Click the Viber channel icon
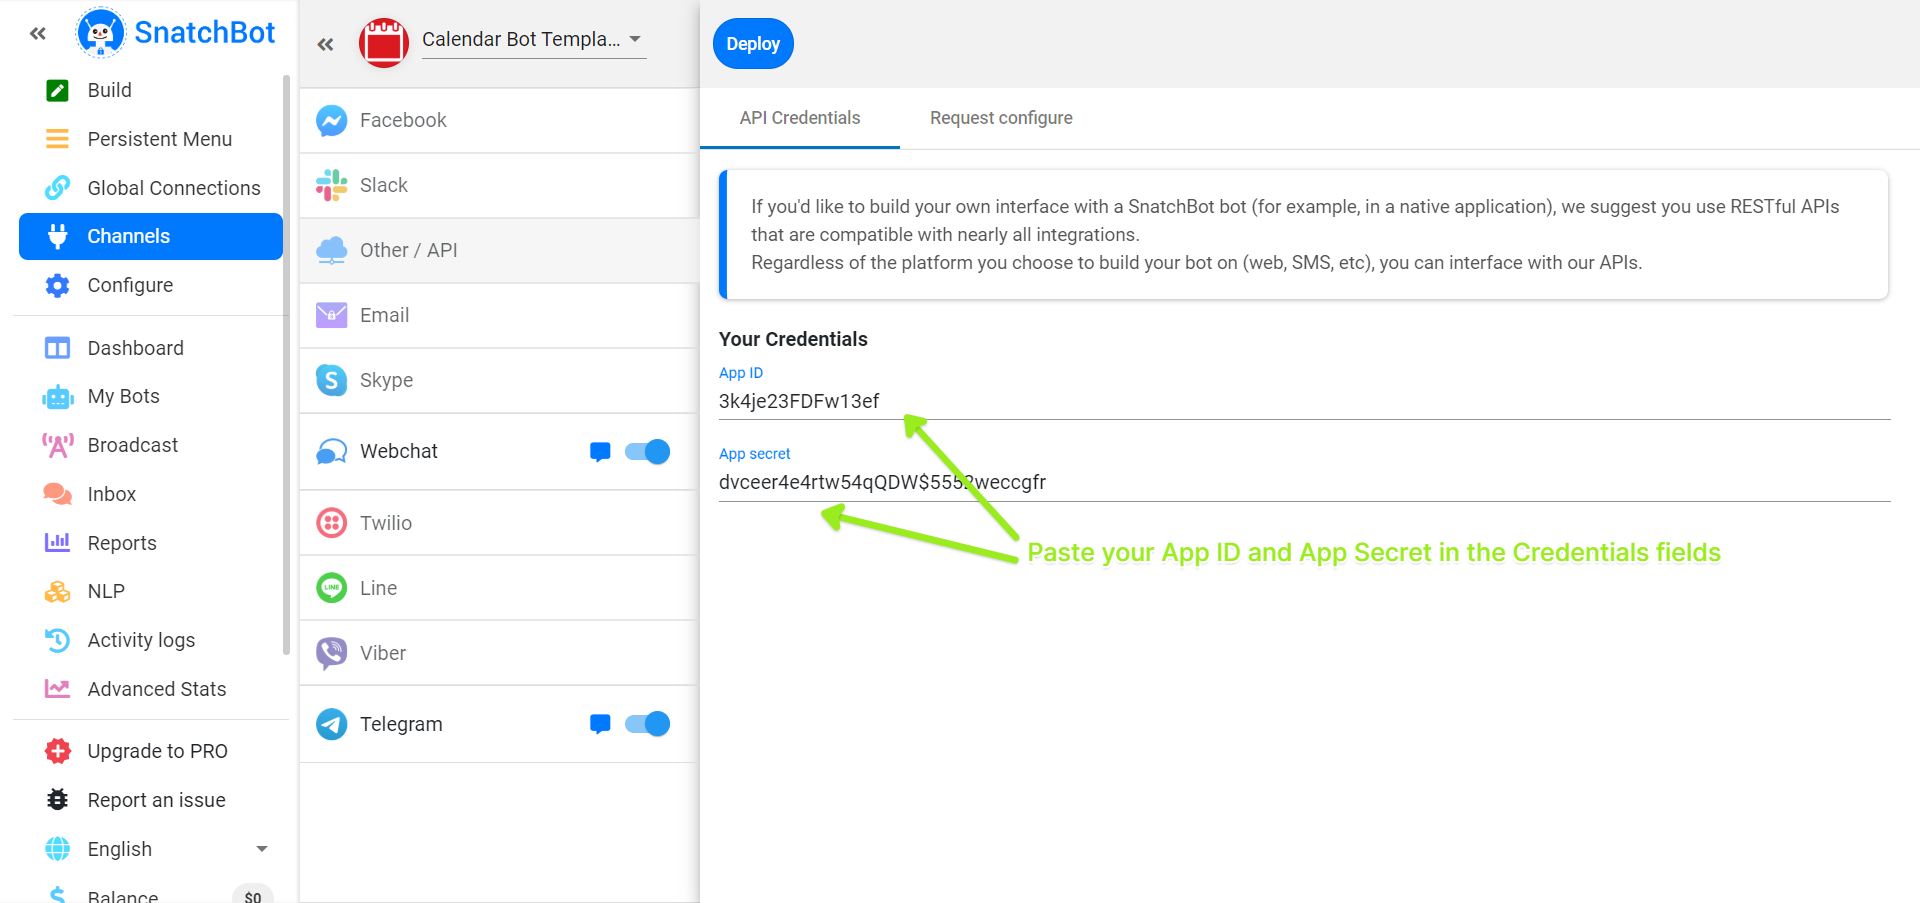This screenshot has width=1920, height=903. tap(331, 653)
